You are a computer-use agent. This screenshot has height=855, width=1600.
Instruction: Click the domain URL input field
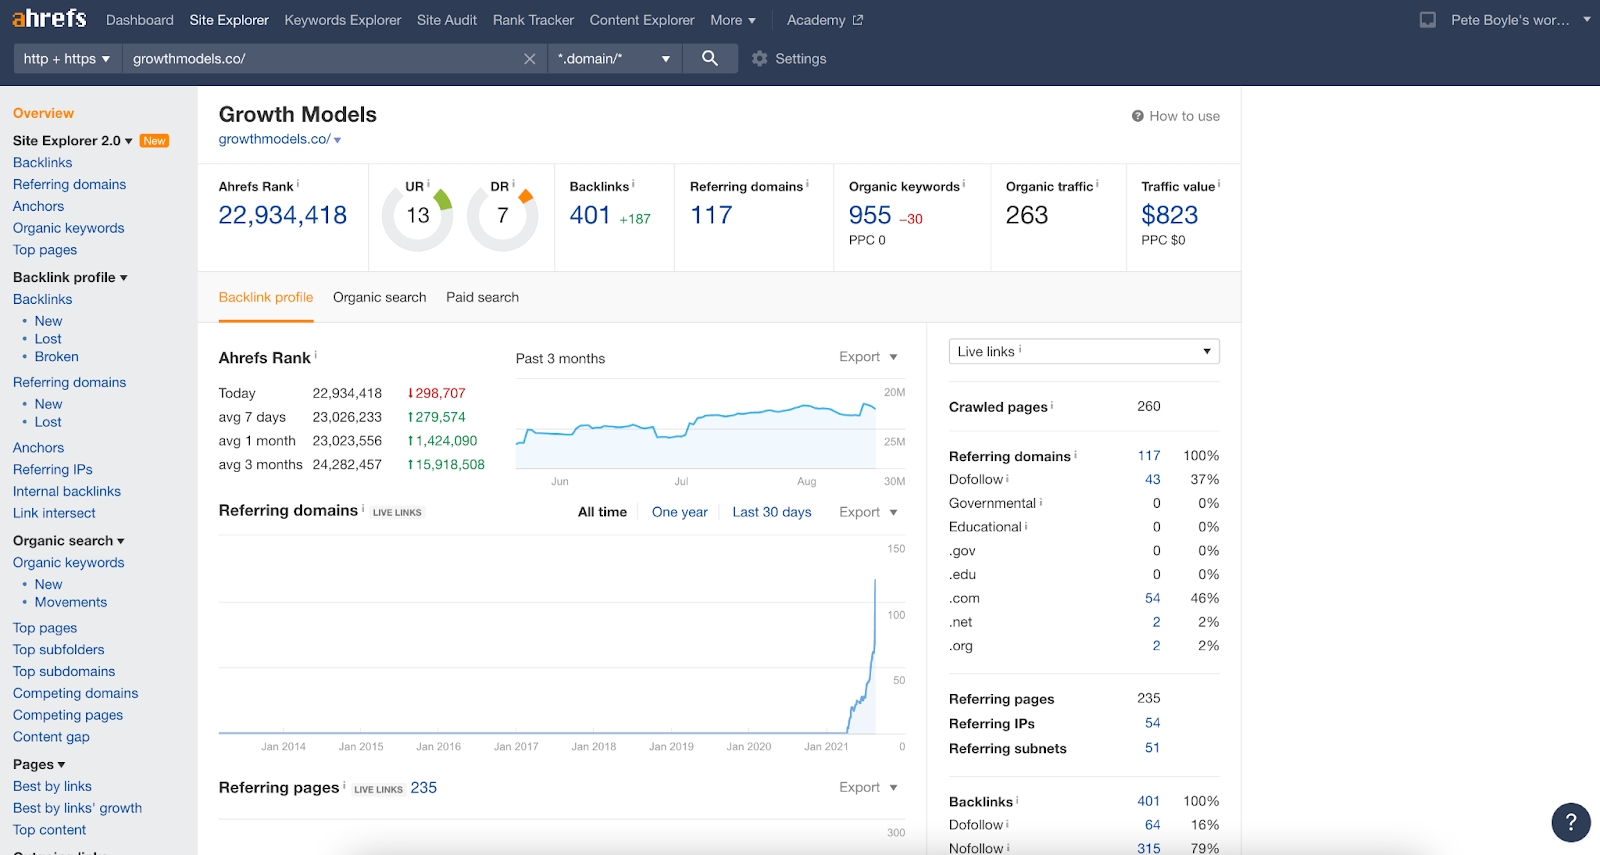point(320,59)
